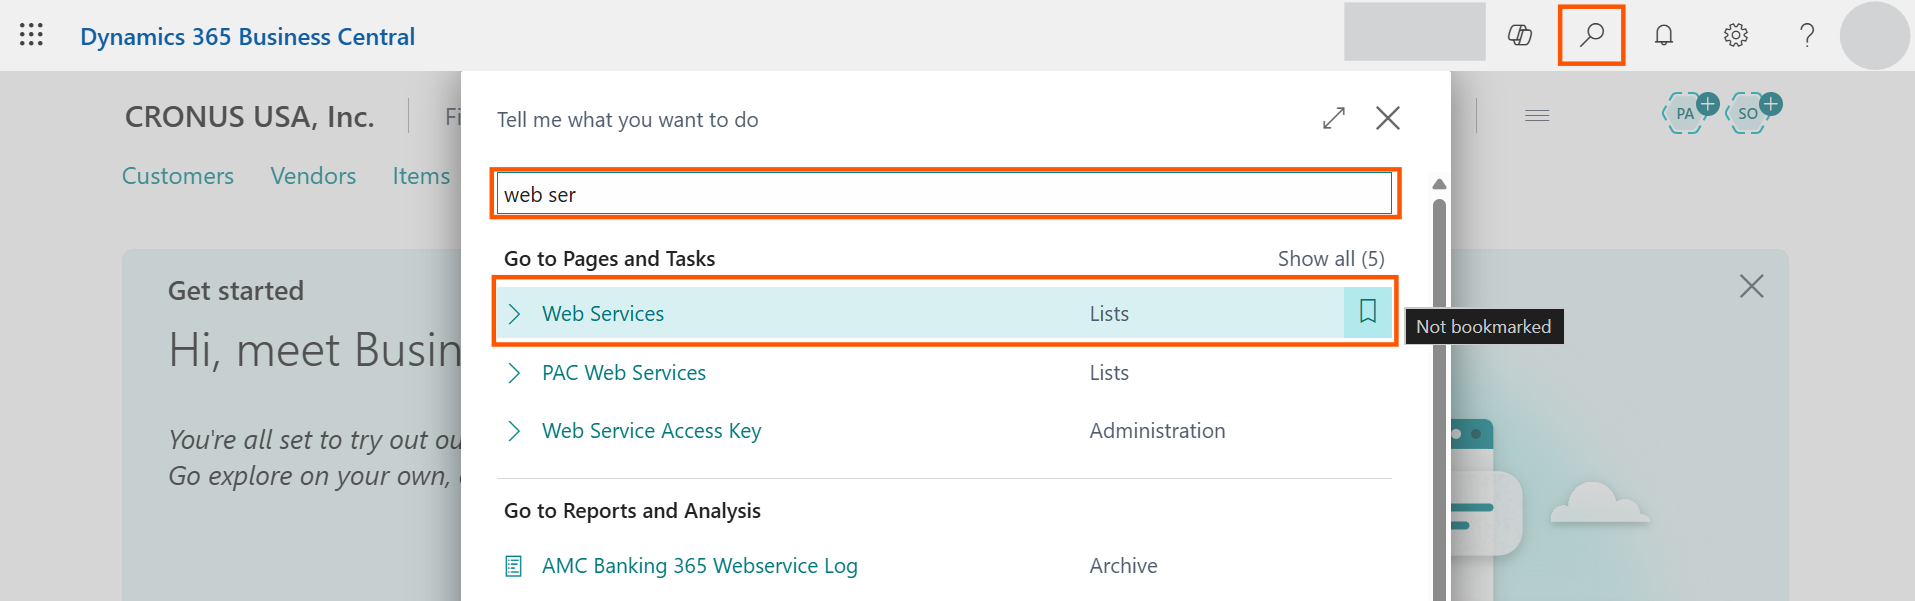Screen dimensions: 1915x601
Task: Open the settings gear
Action: click(x=1735, y=35)
